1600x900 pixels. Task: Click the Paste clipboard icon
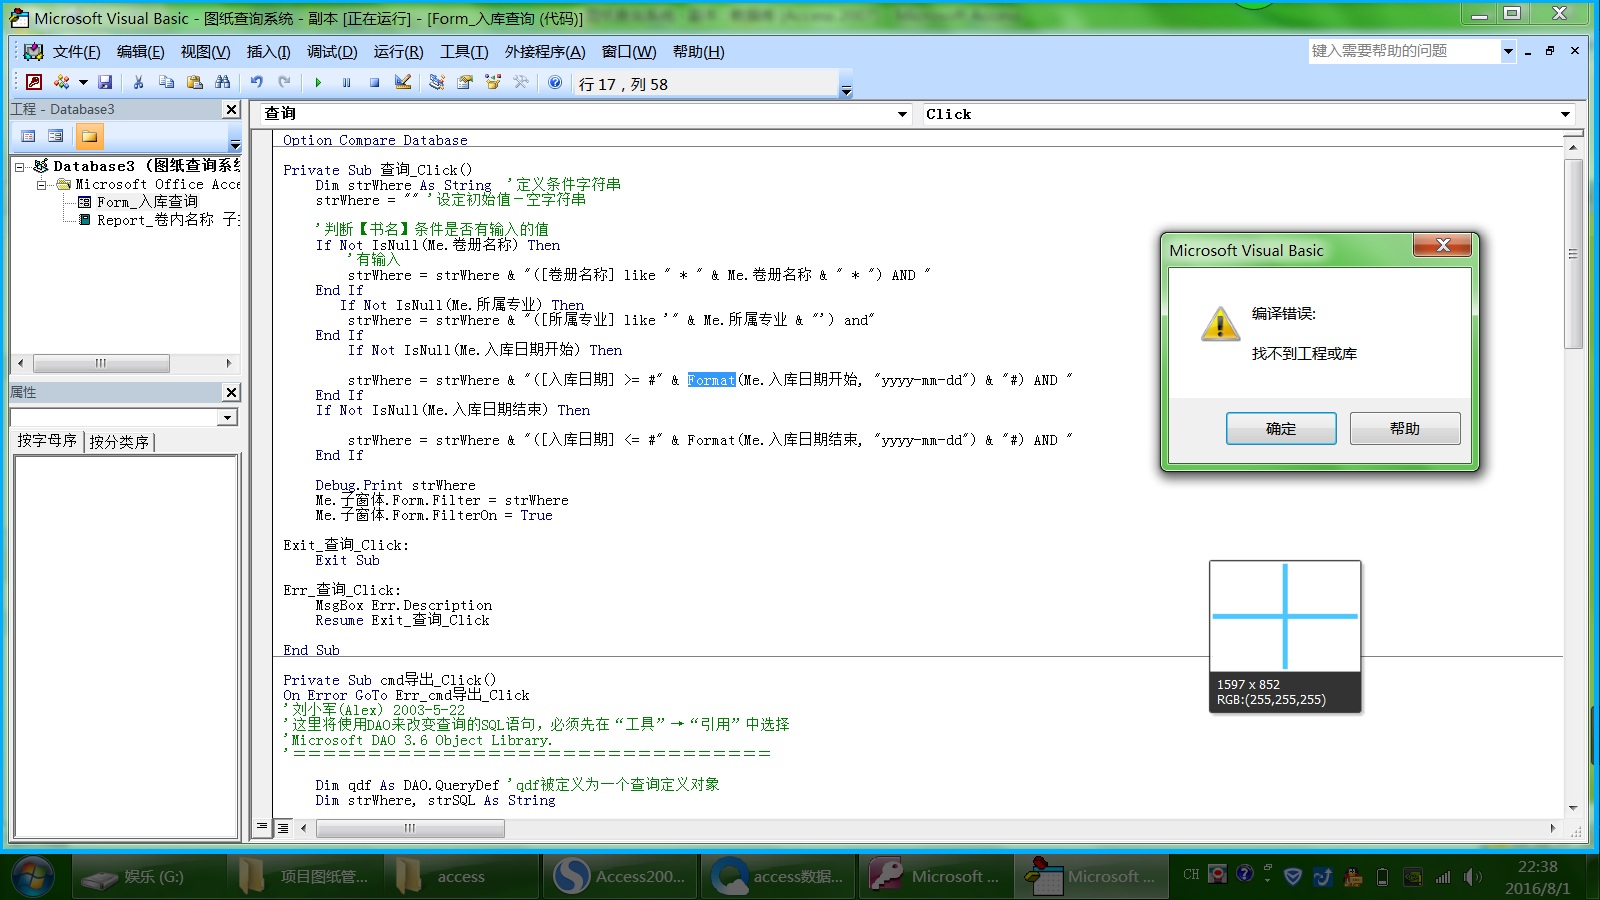click(x=194, y=82)
